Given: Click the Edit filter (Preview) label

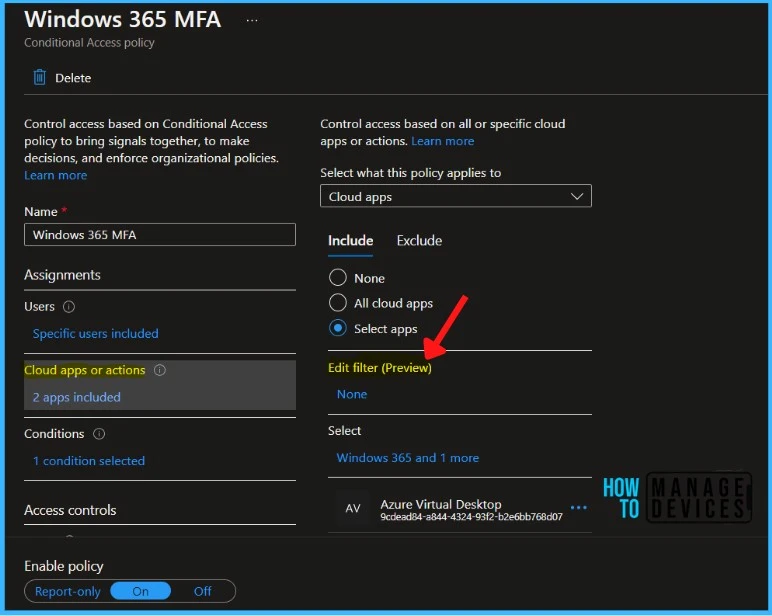Looking at the screenshot, I should coord(380,368).
